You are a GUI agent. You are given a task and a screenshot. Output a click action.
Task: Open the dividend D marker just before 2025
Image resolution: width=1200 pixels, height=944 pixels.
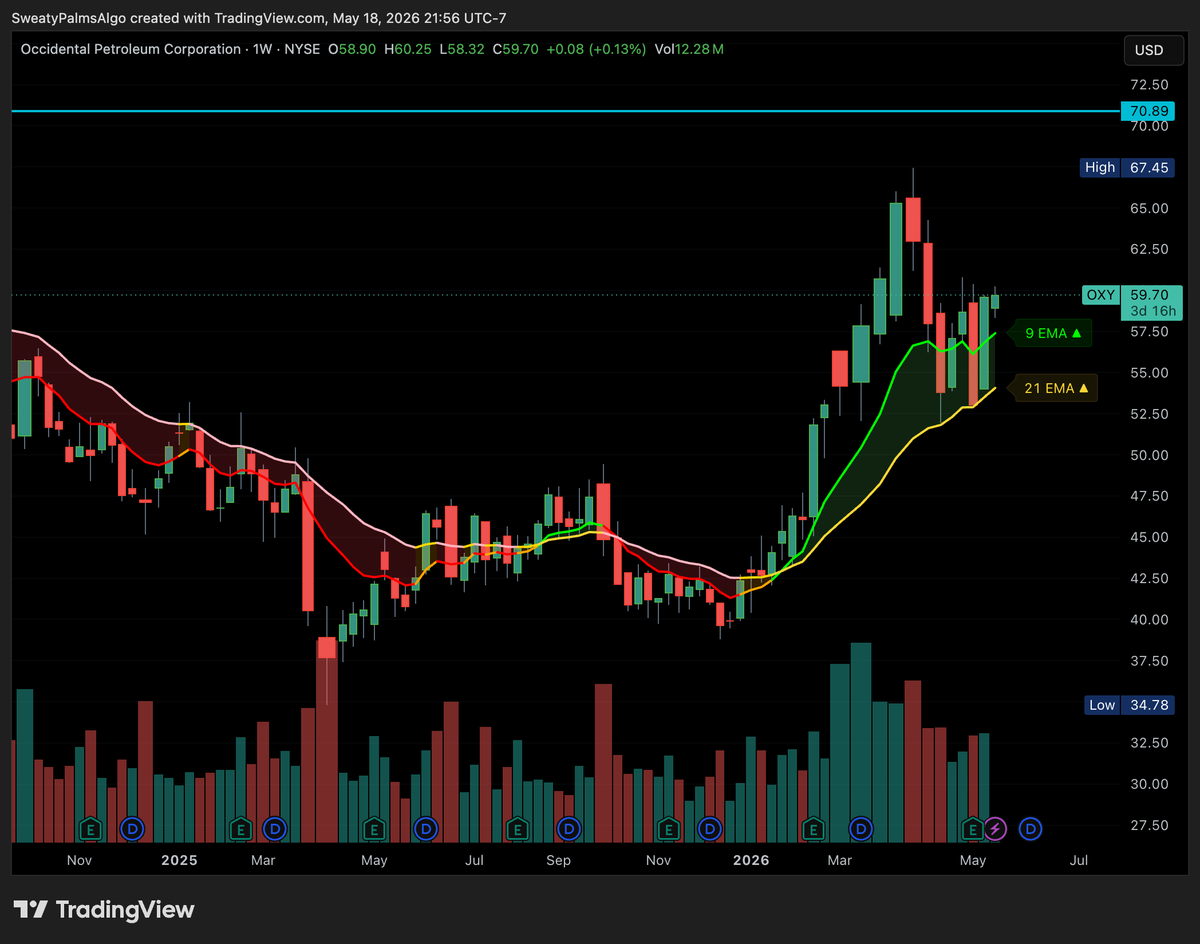(132, 828)
